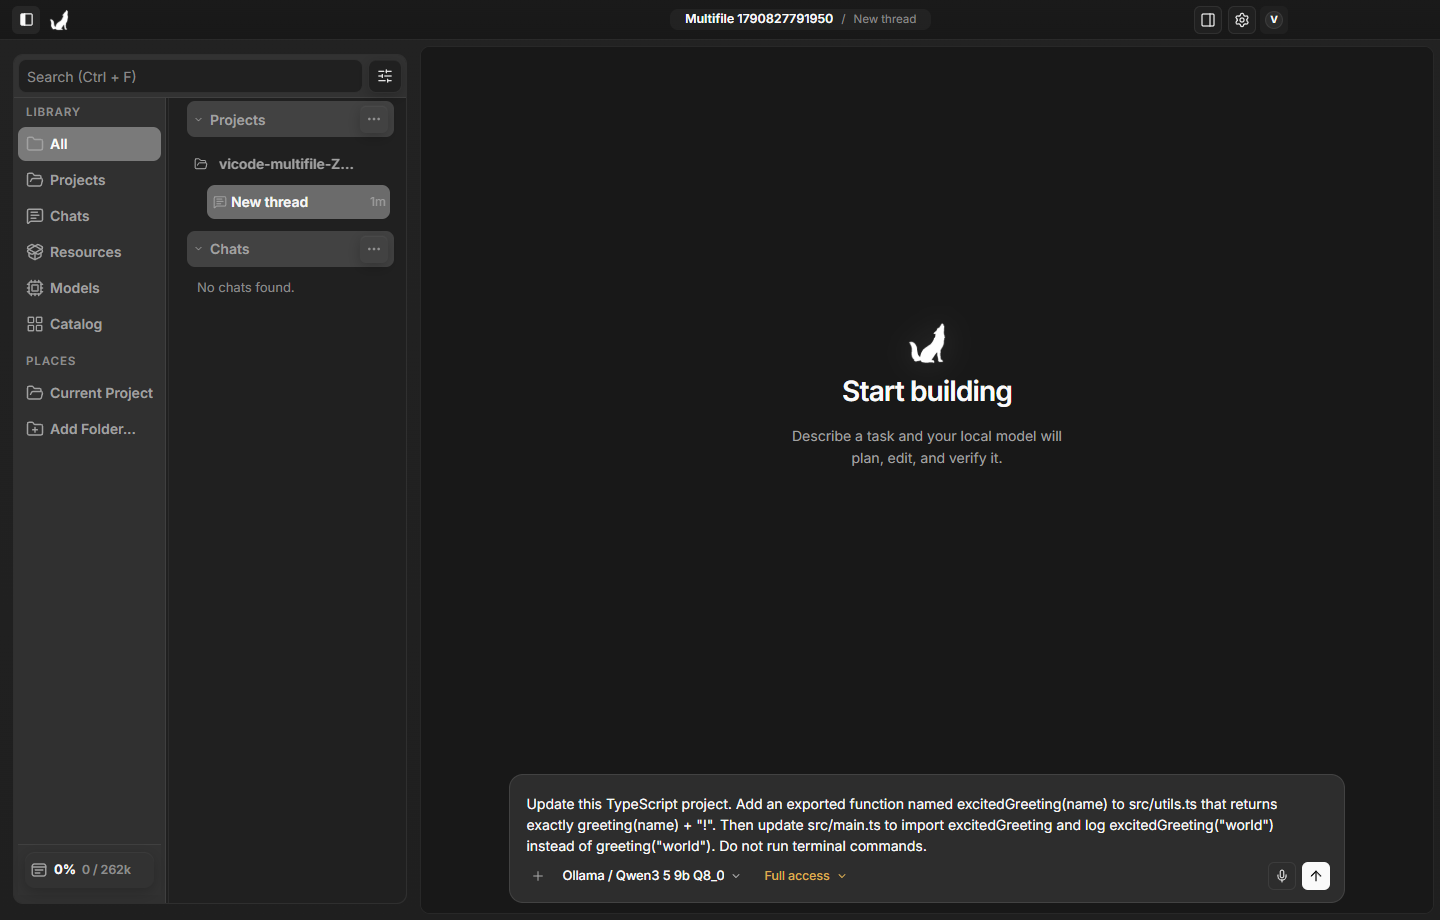Click the 'No chats found.' text
The height and width of the screenshot is (920, 1440).
coord(246,287)
